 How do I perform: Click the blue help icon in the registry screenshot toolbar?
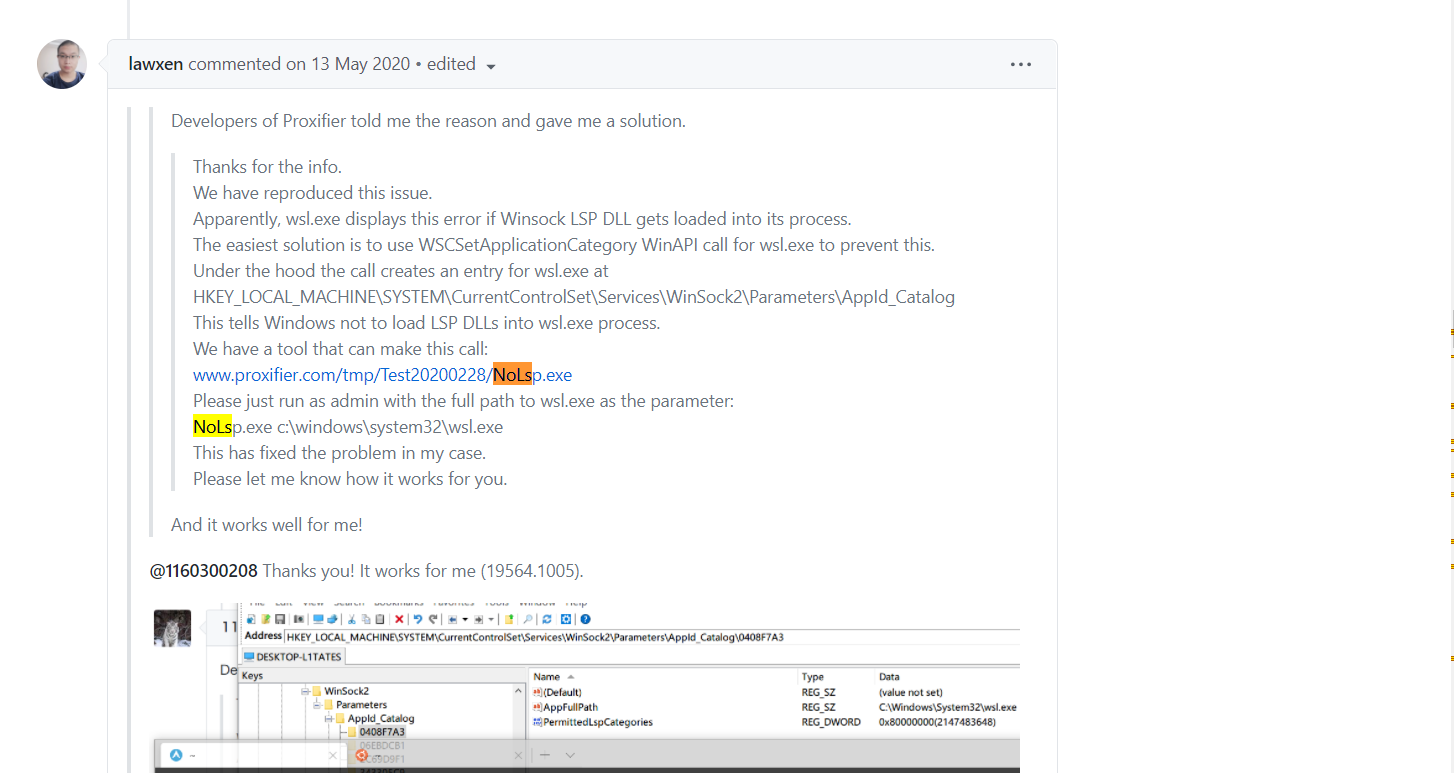585,619
